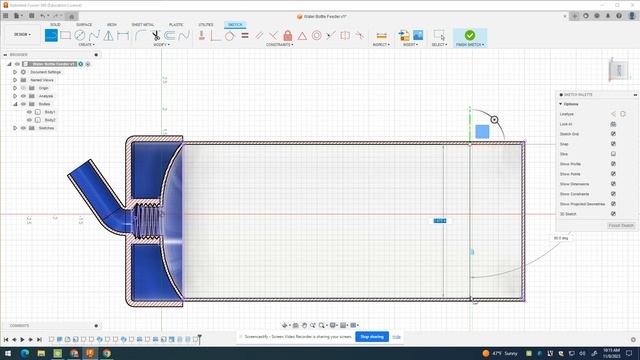
Task: Apply the Equilateral triangle constraint icon
Action: click(x=302, y=36)
